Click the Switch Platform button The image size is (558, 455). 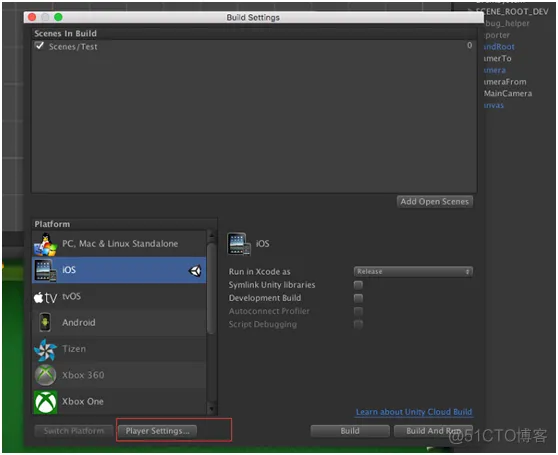(74, 431)
